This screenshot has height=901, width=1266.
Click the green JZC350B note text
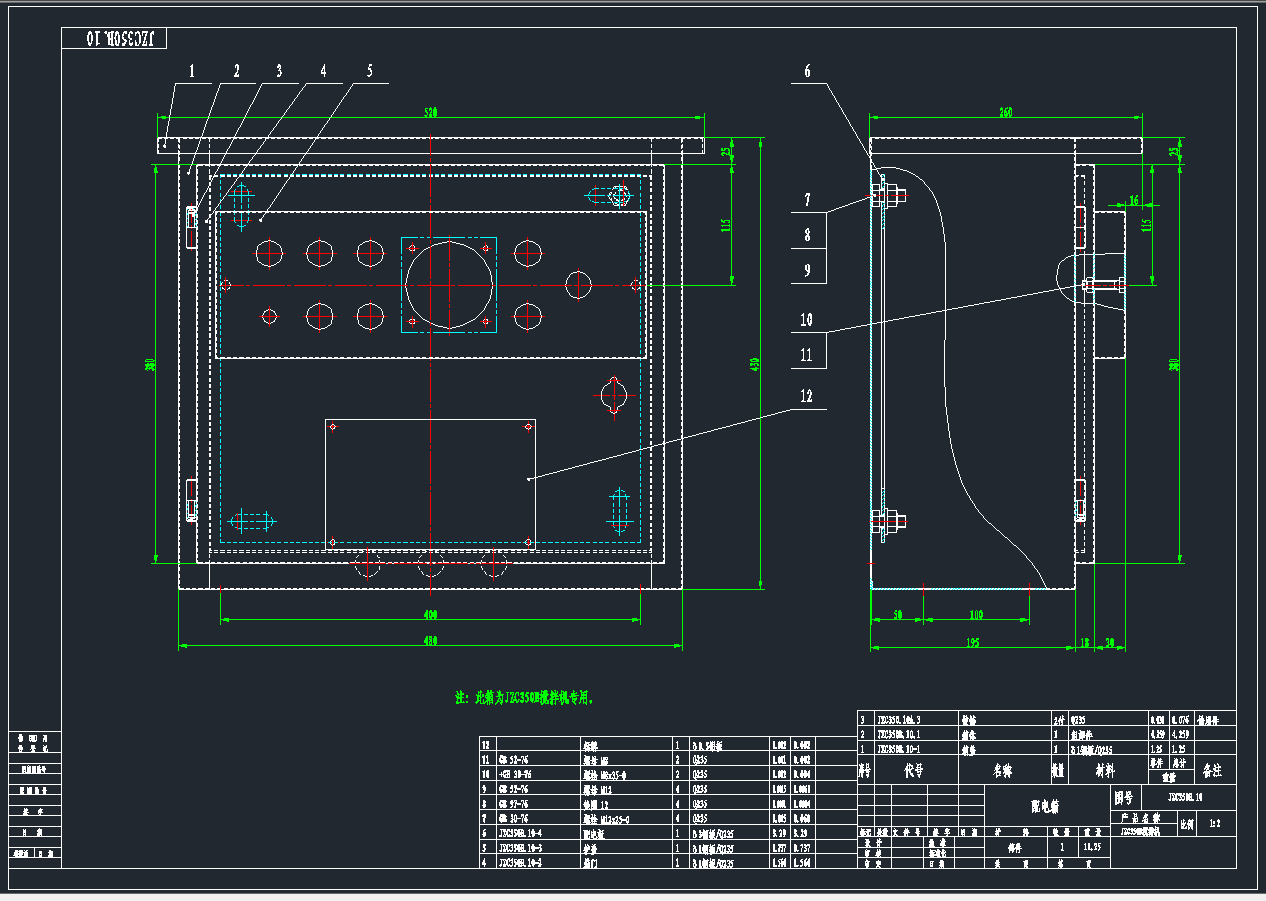tap(524, 698)
